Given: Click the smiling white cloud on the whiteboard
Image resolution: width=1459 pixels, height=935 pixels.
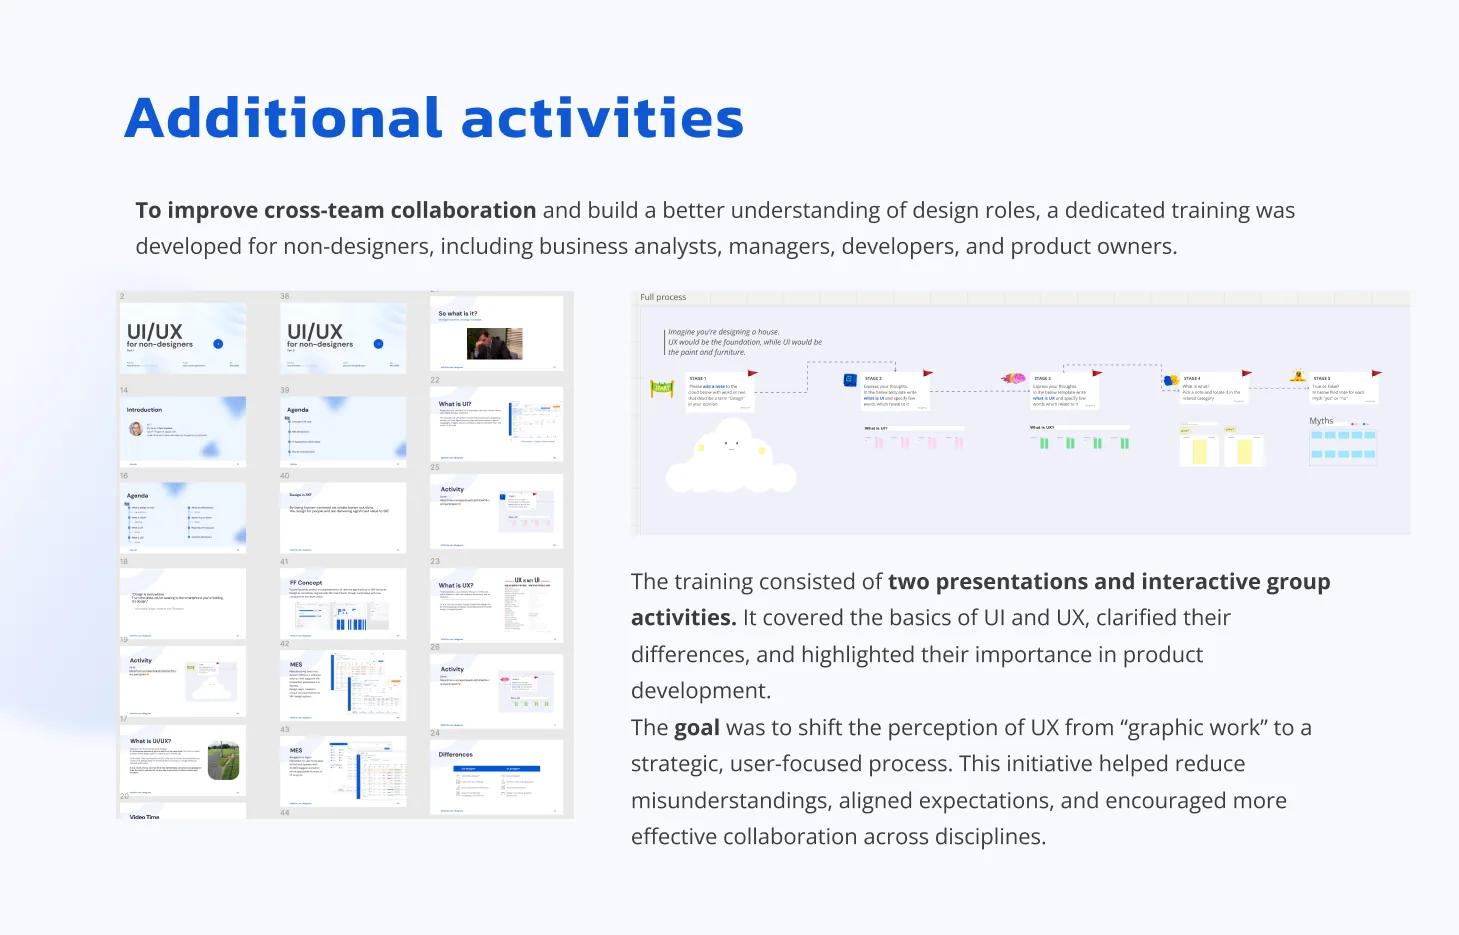Looking at the screenshot, I should [731, 456].
